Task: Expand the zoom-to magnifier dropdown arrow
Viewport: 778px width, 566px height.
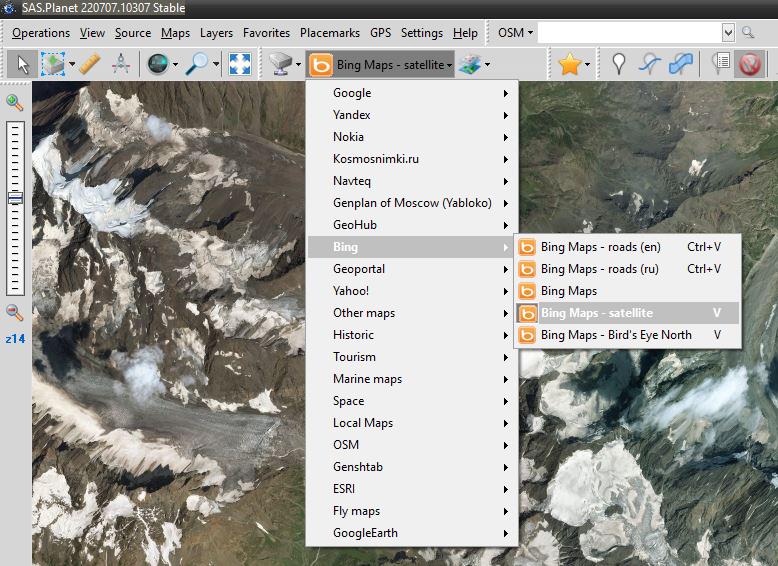Action: click(216, 64)
